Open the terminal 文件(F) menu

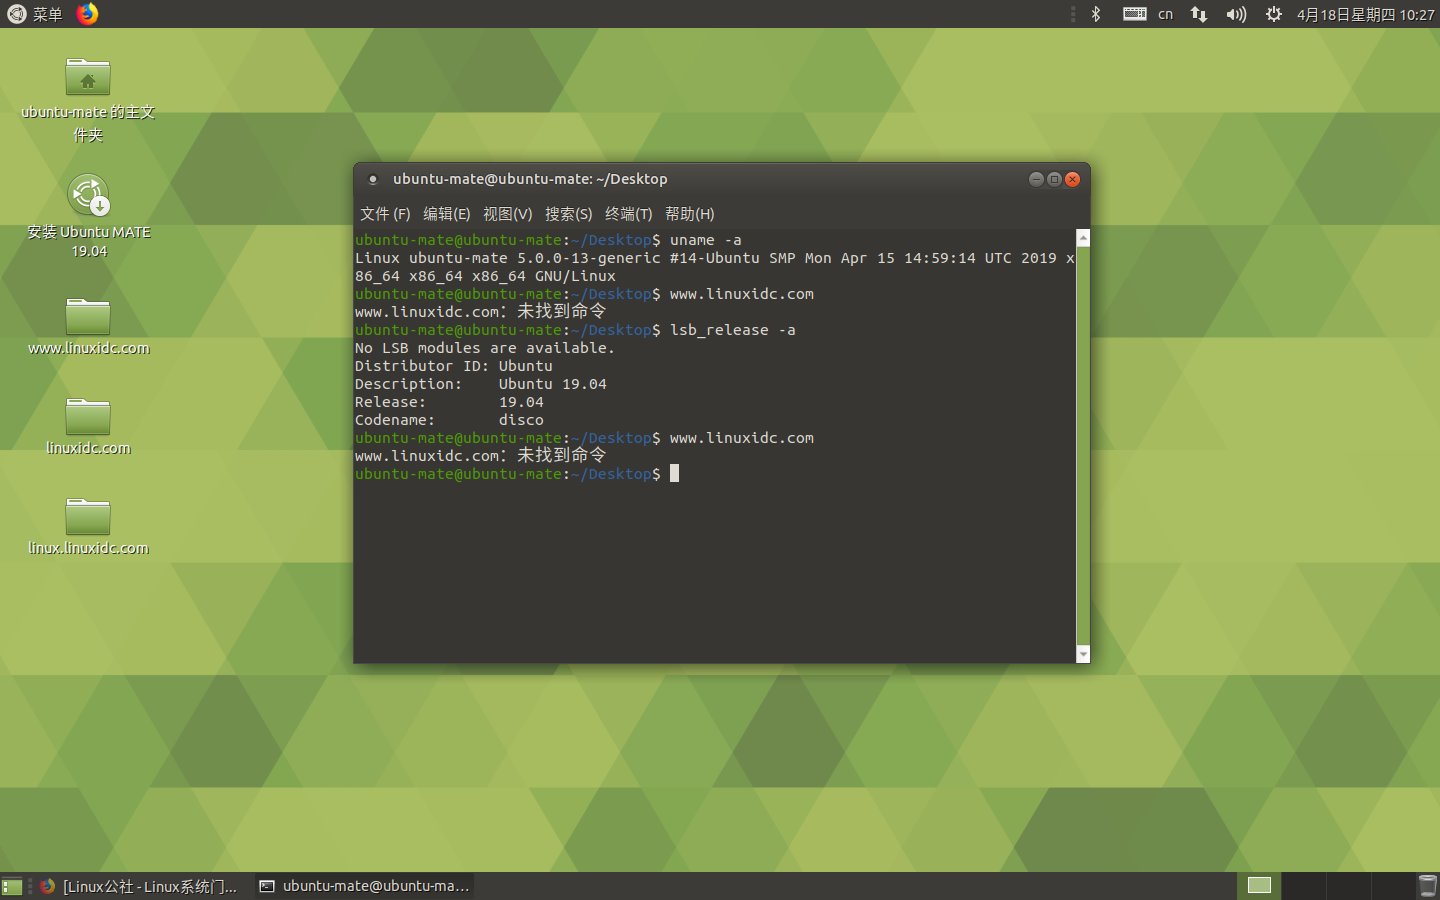[385, 214]
